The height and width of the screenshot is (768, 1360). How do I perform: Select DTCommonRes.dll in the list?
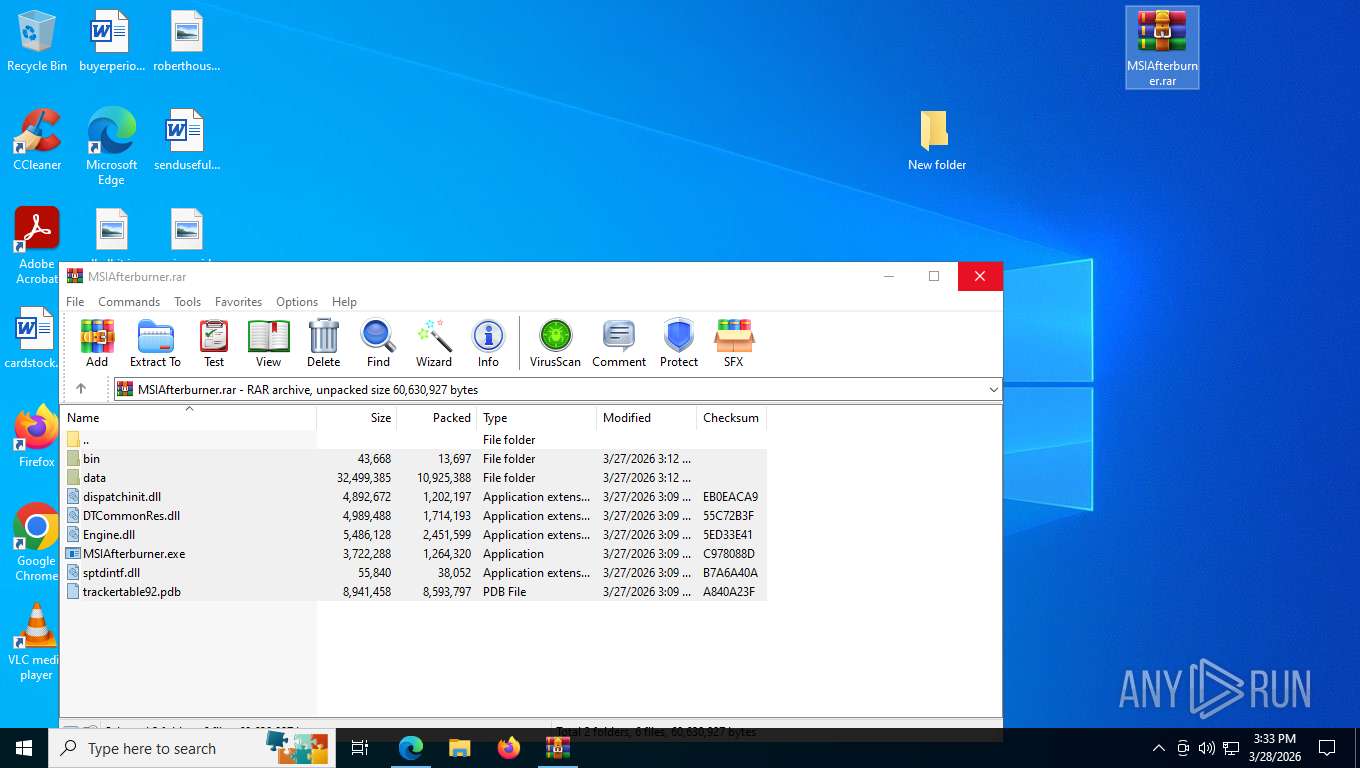pyautogui.click(x=414, y=516)
